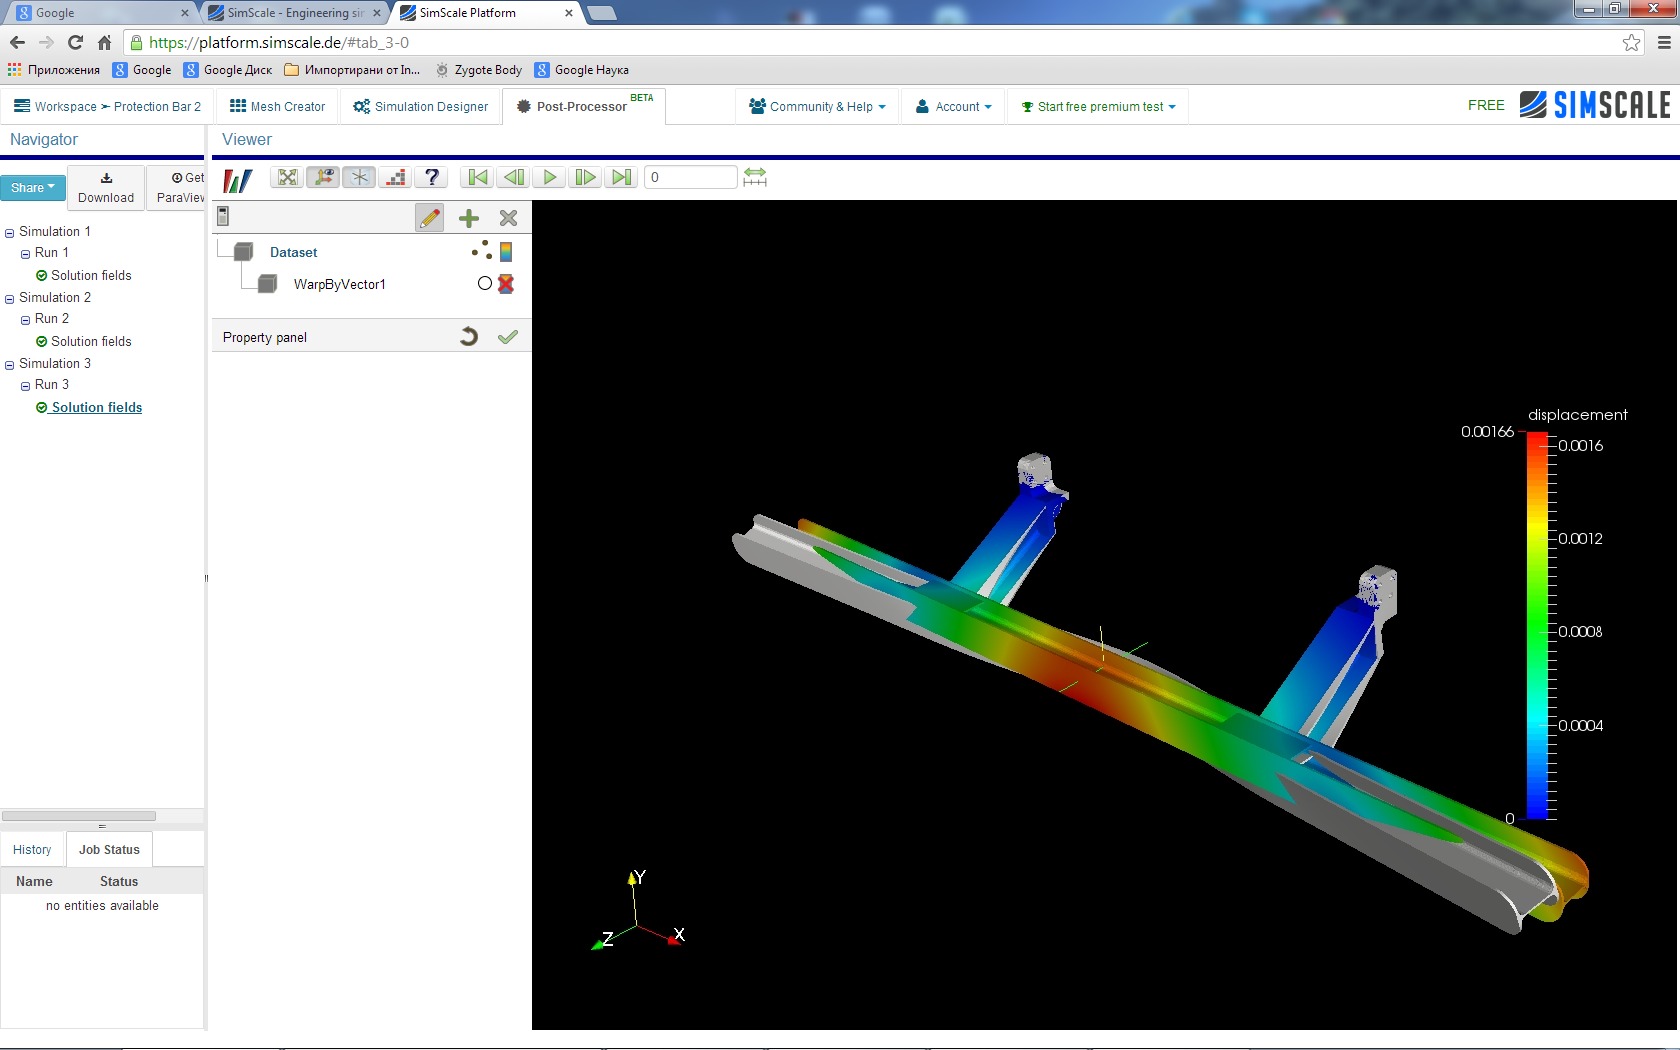The image size is (1680, 1050).
Task: Click the SimScale logo
Action: [x=1595, y=105]
